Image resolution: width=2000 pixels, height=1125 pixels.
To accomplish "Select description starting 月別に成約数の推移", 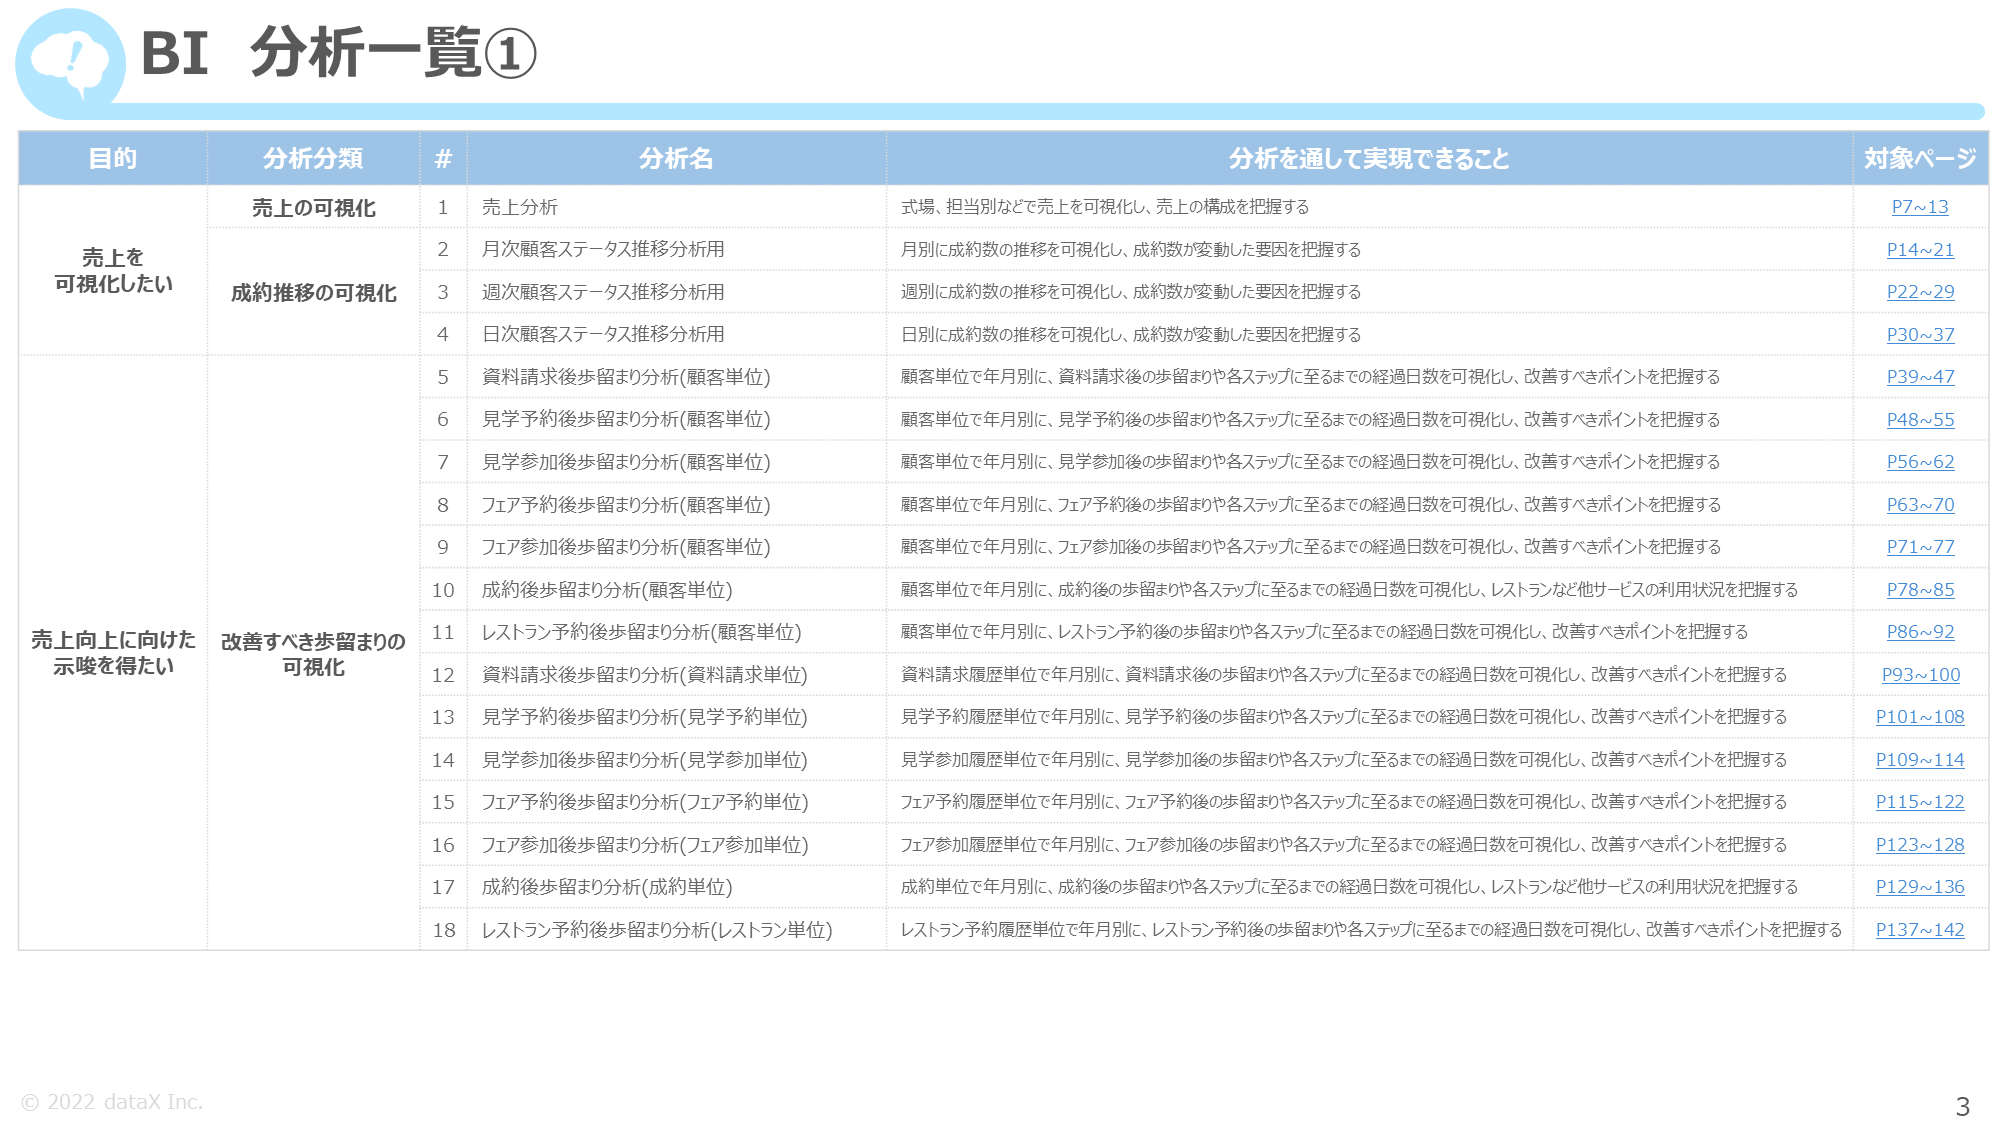I will pyautogui.click(x=1131, y=249).
